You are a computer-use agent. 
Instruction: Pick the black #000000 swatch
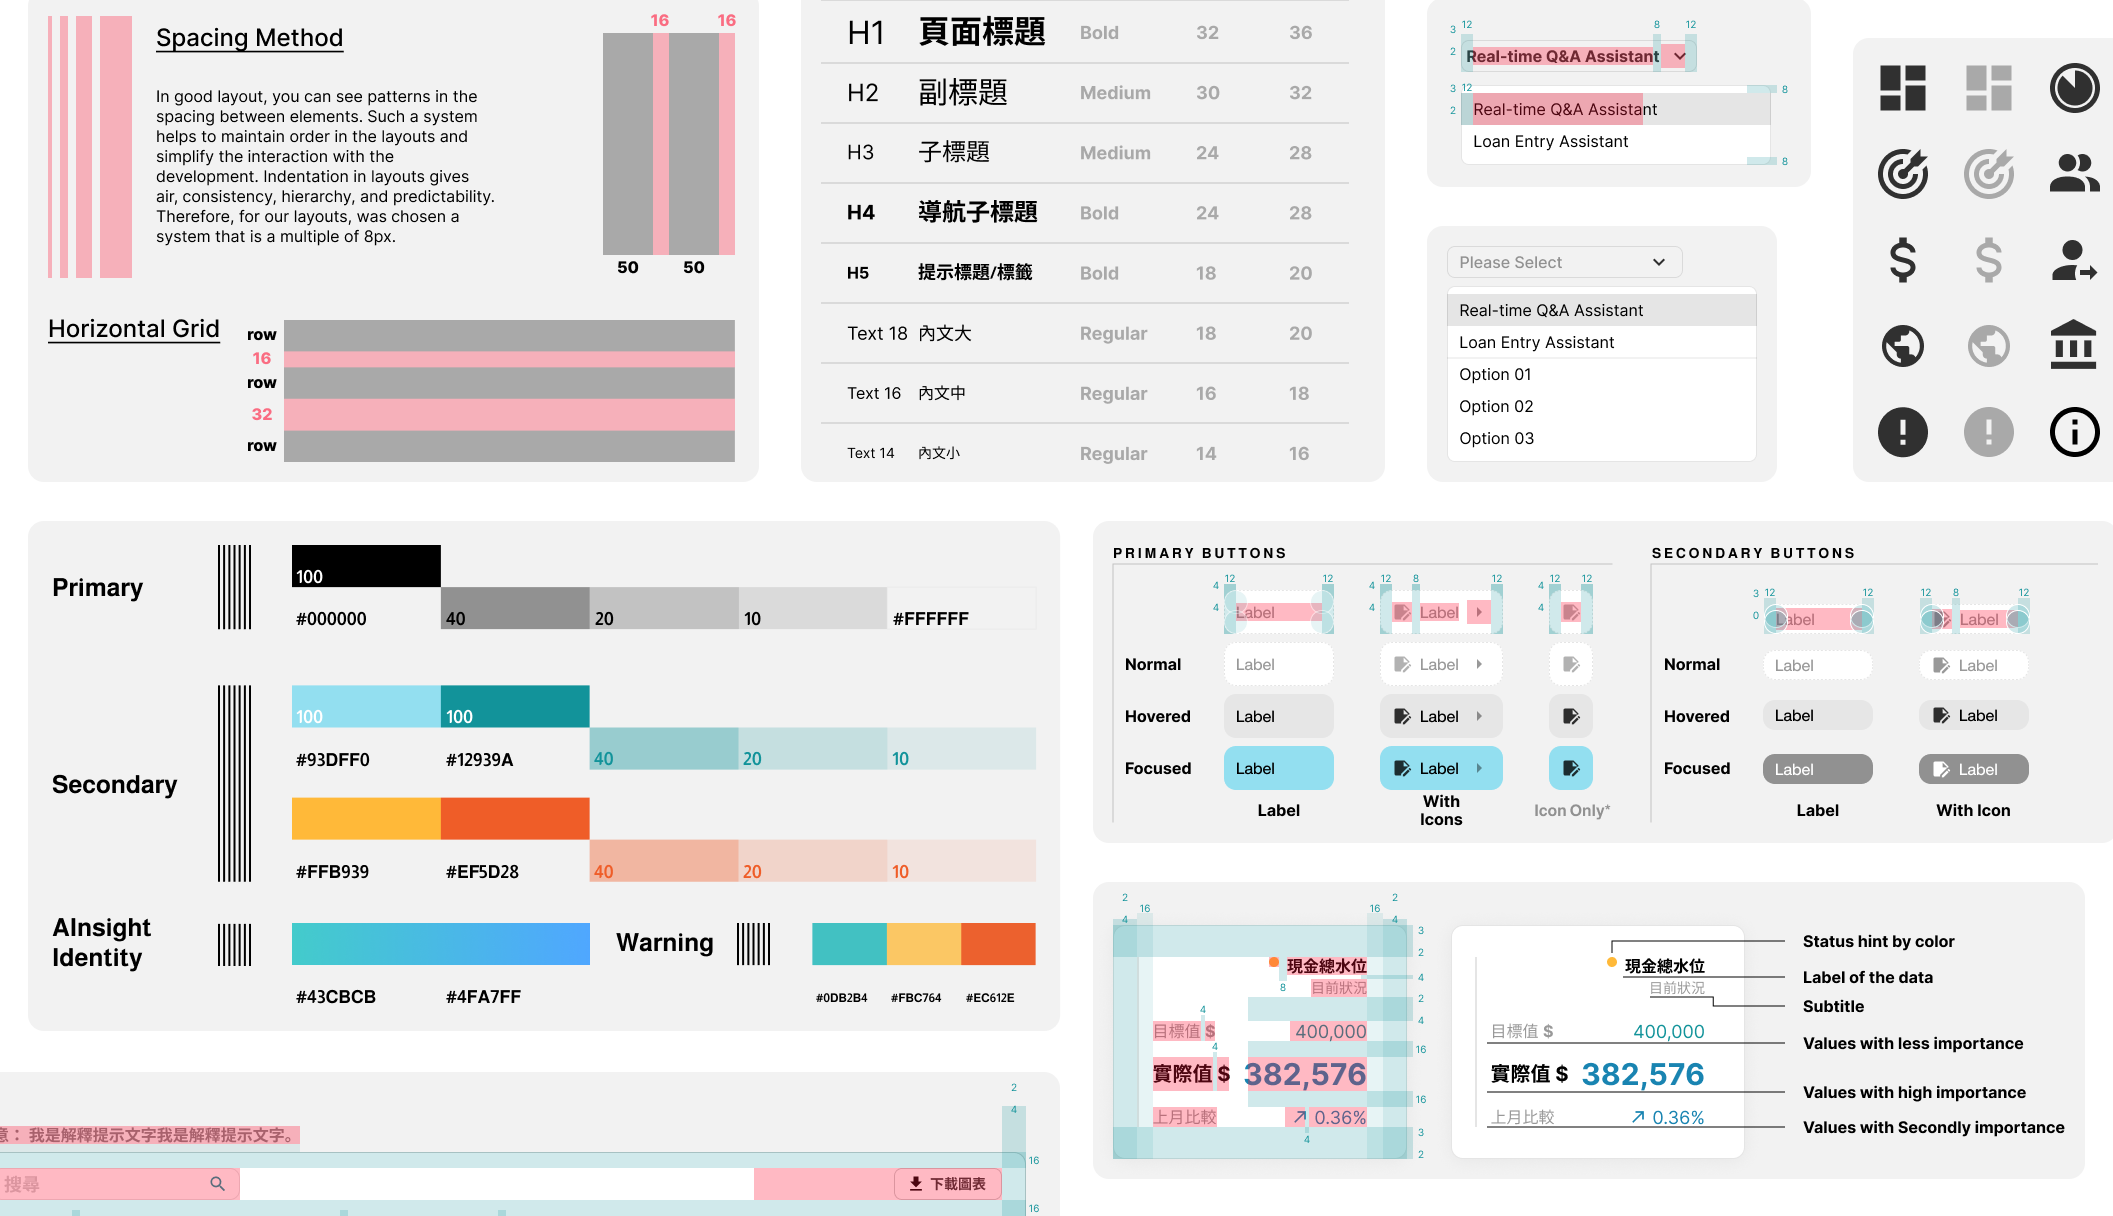click(366, 566)
